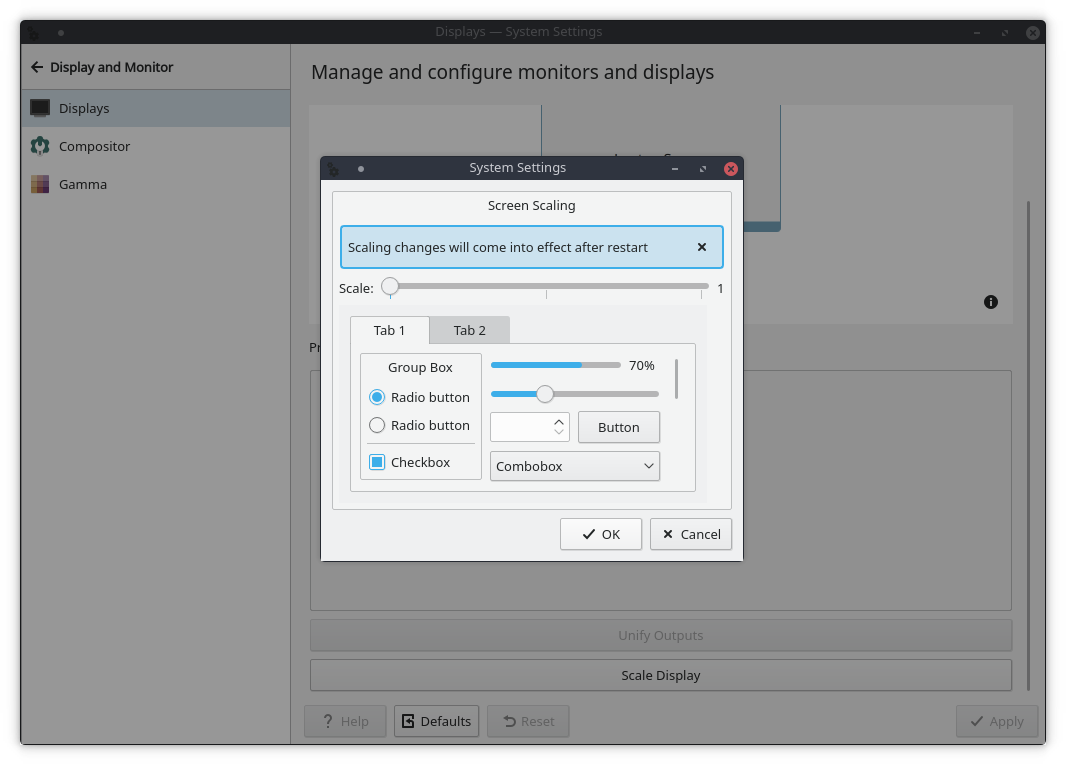
Task: Click the sample Button in preview
Action: click(x=619, y=427)
